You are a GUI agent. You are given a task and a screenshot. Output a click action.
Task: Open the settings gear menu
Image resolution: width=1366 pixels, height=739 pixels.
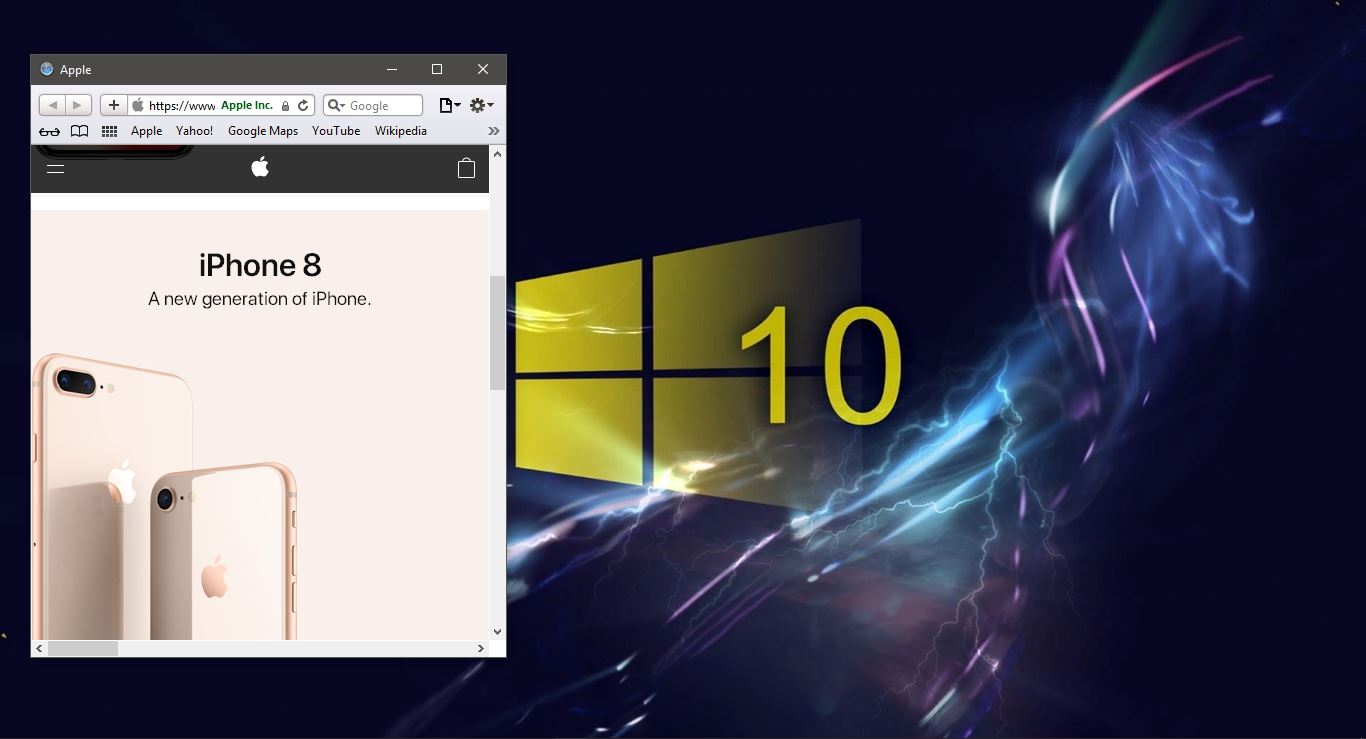pyautogui.click(x=482, y=105)
